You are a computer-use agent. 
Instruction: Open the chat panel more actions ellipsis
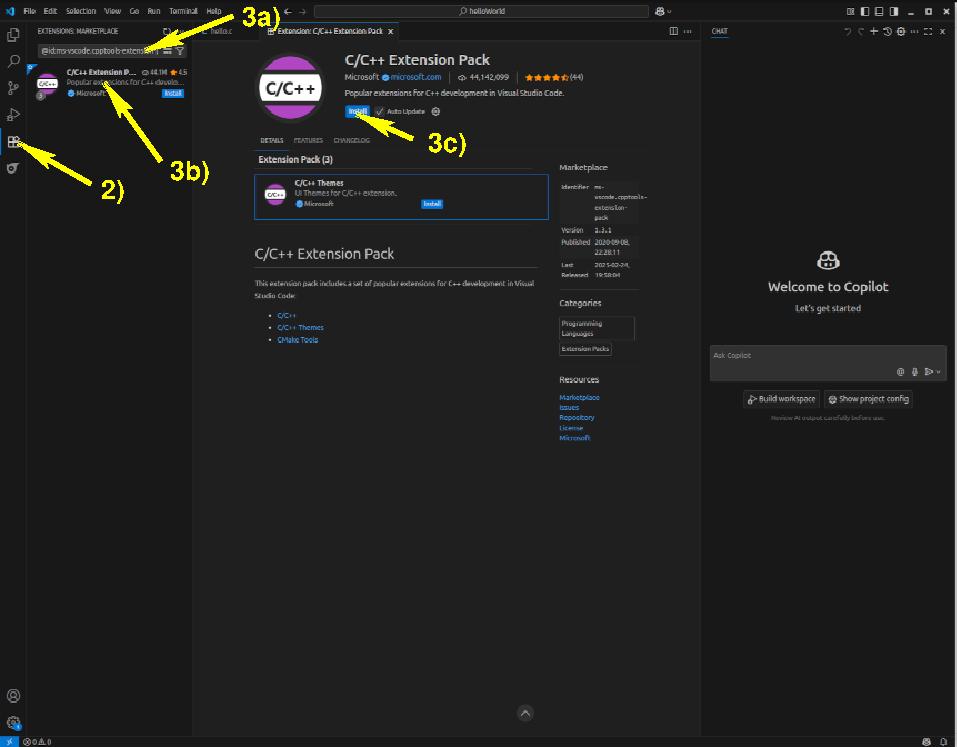[914, 31]
